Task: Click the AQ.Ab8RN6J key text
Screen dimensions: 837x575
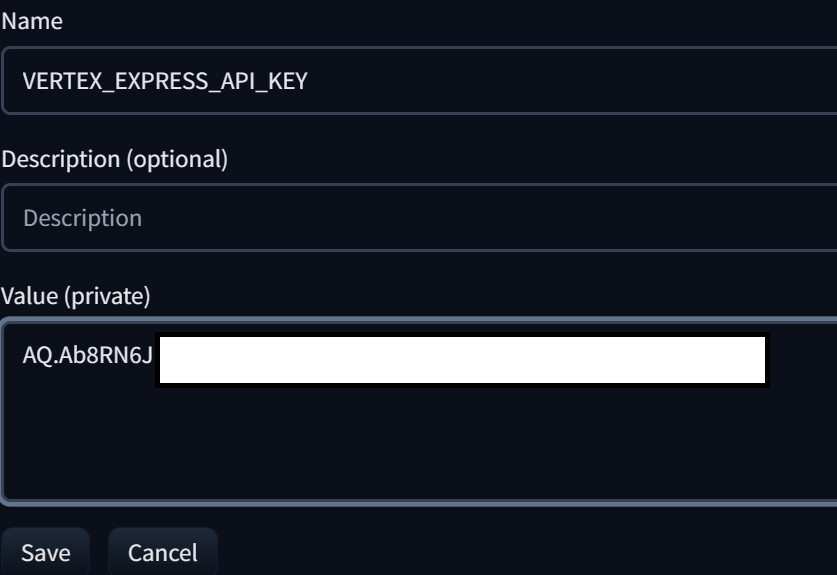Action: [88, 355]
